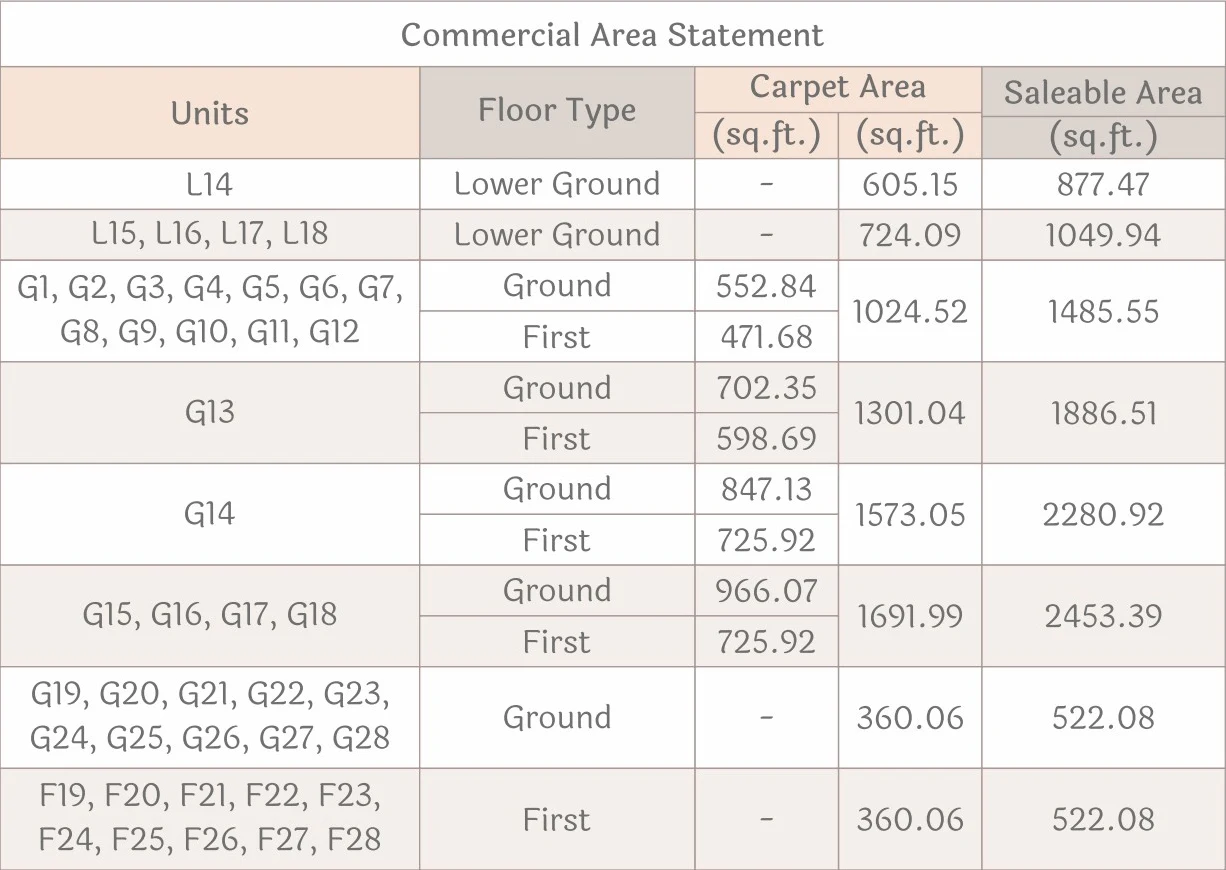Click the G13 unit cell
1226x870 pixels.
coord(210,412)
